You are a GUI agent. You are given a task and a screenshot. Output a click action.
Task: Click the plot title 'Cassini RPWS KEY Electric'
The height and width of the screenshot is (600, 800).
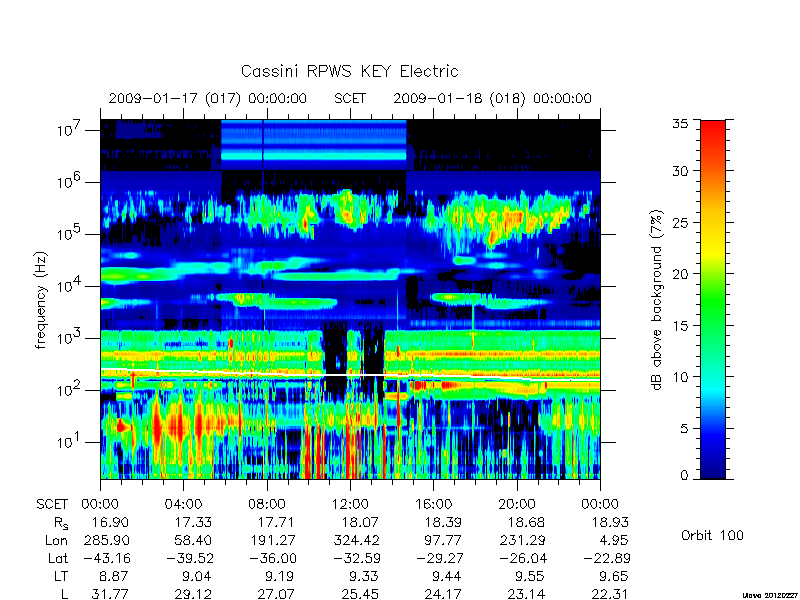(349, 71)
